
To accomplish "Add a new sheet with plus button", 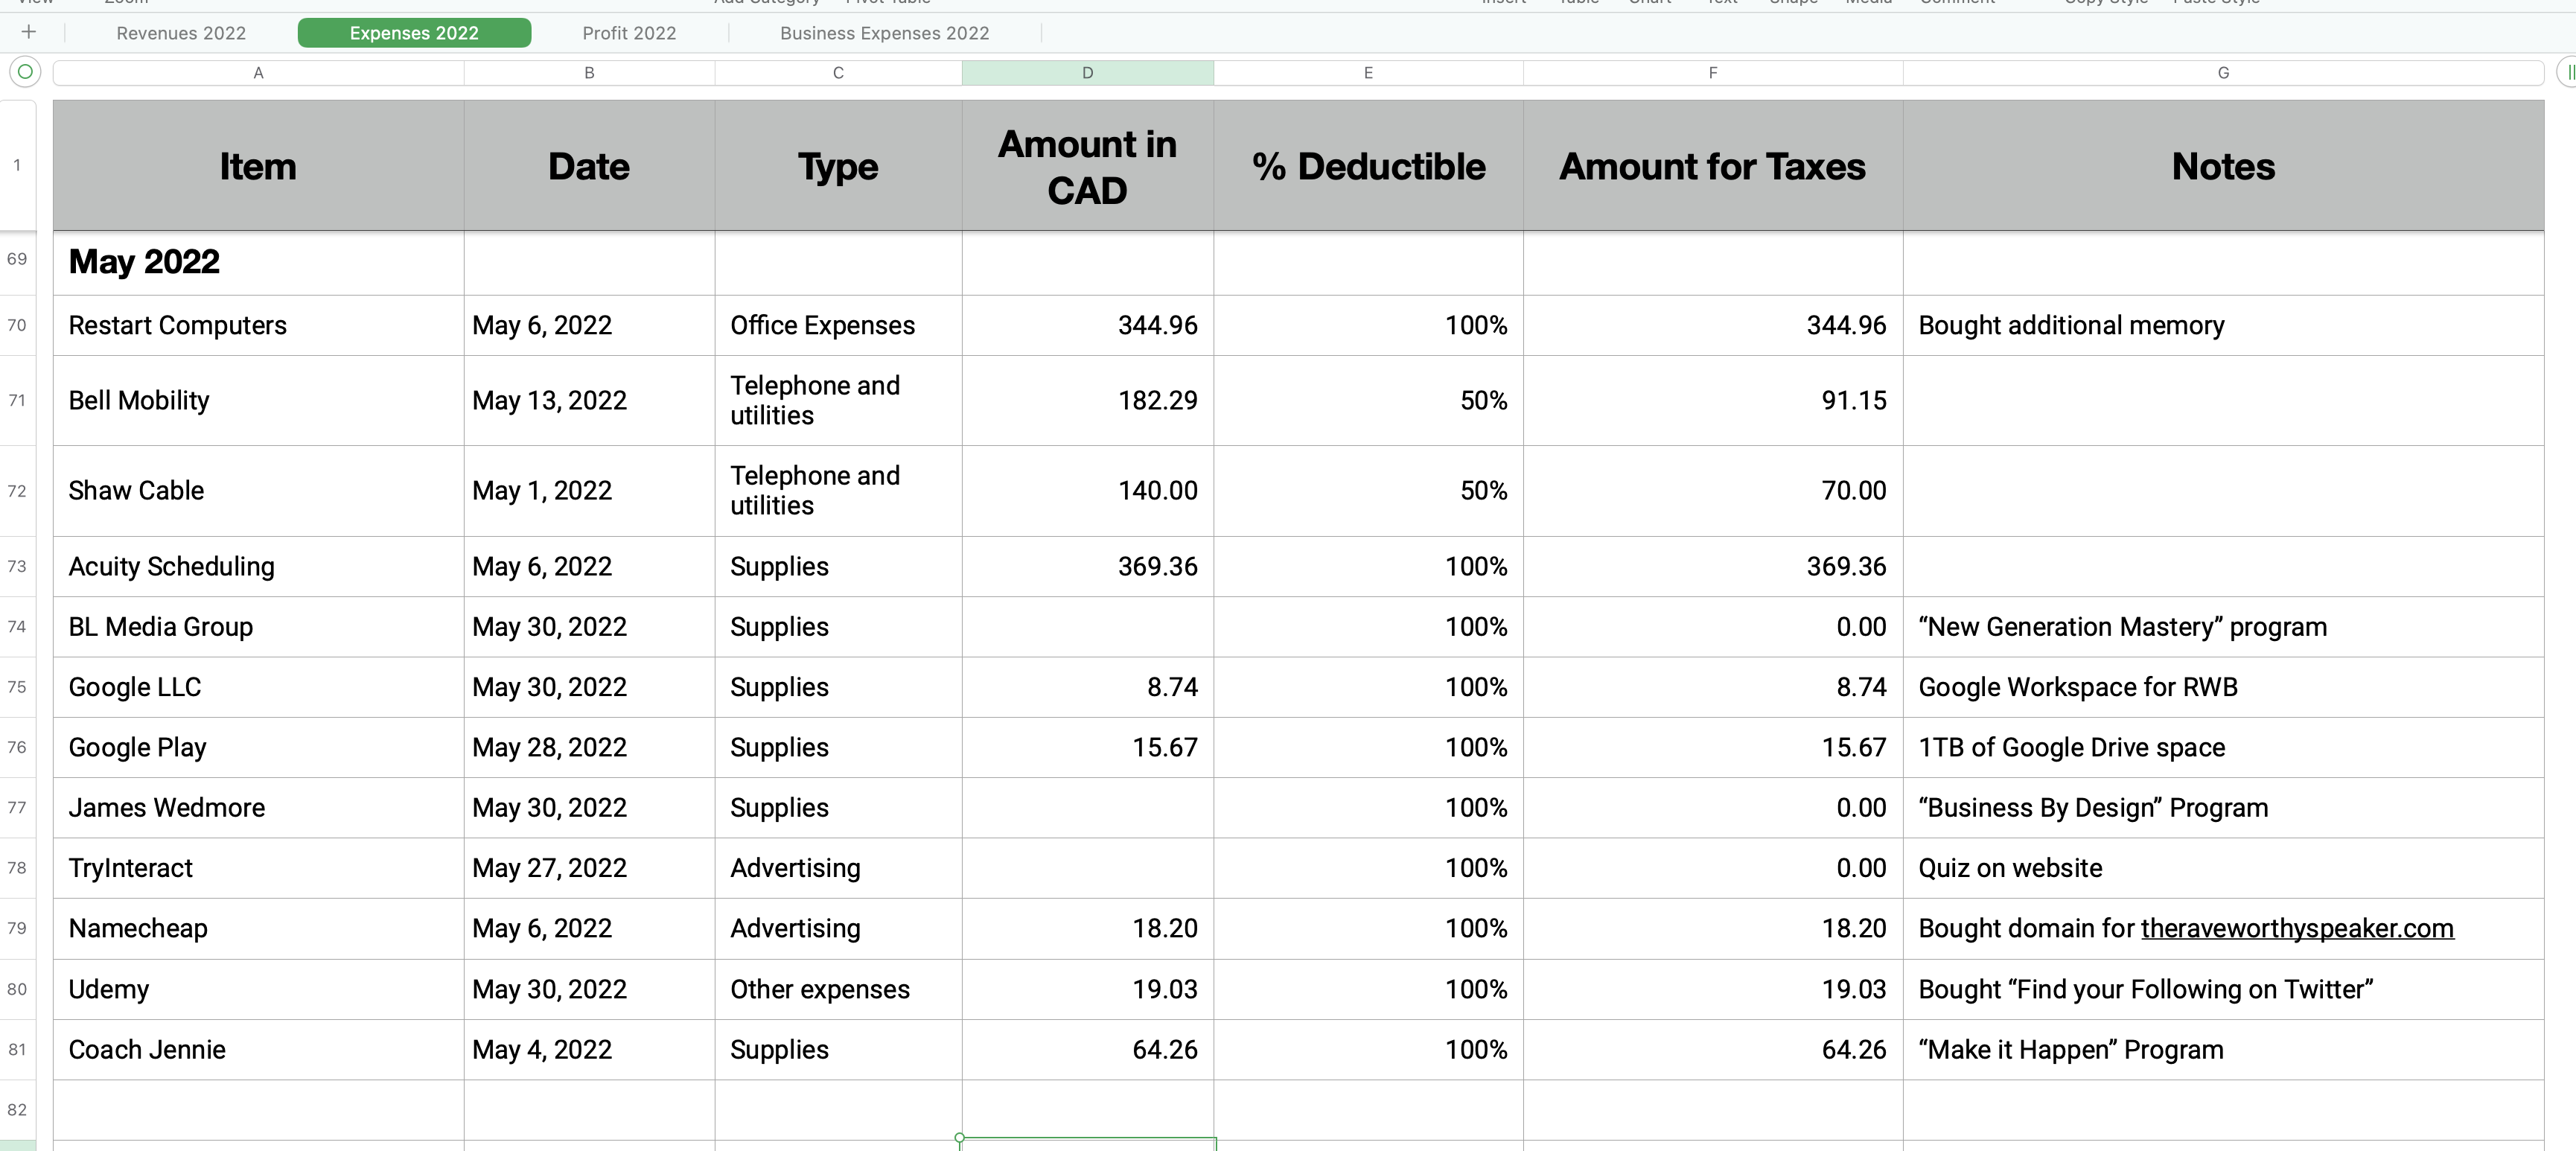I will 29,32.
